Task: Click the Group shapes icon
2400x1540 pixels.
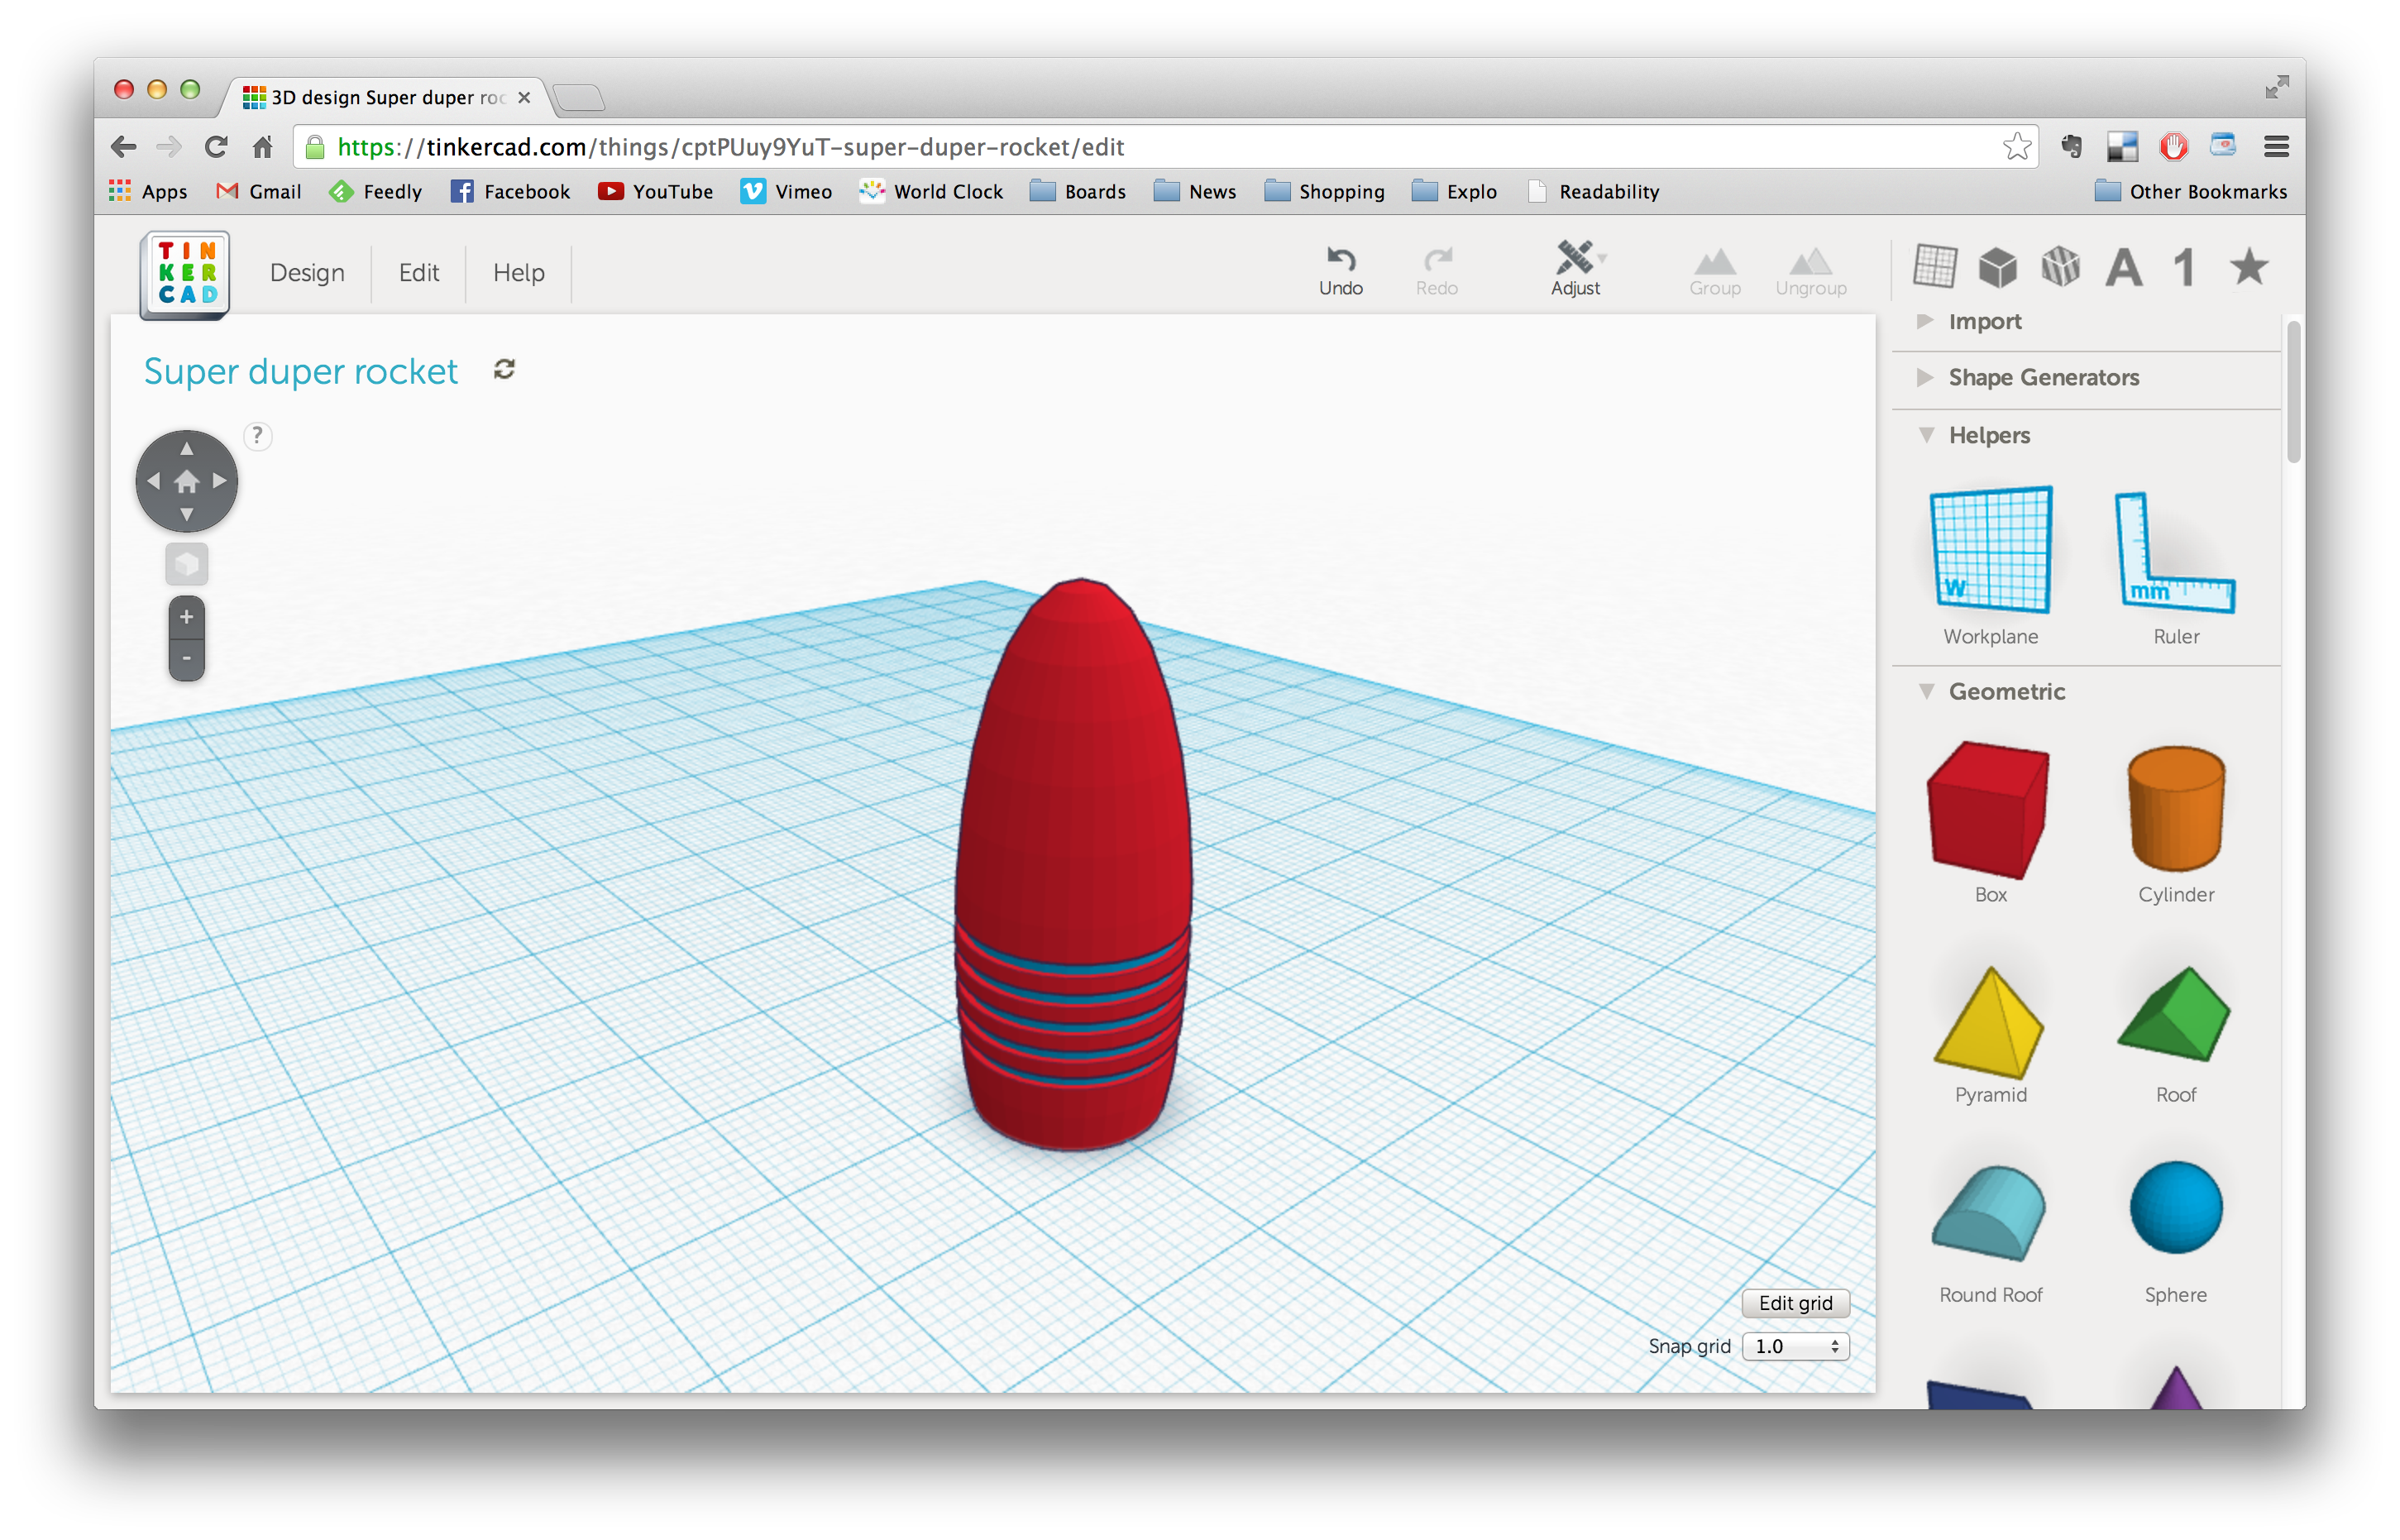Action: [x=1714, y=272]
